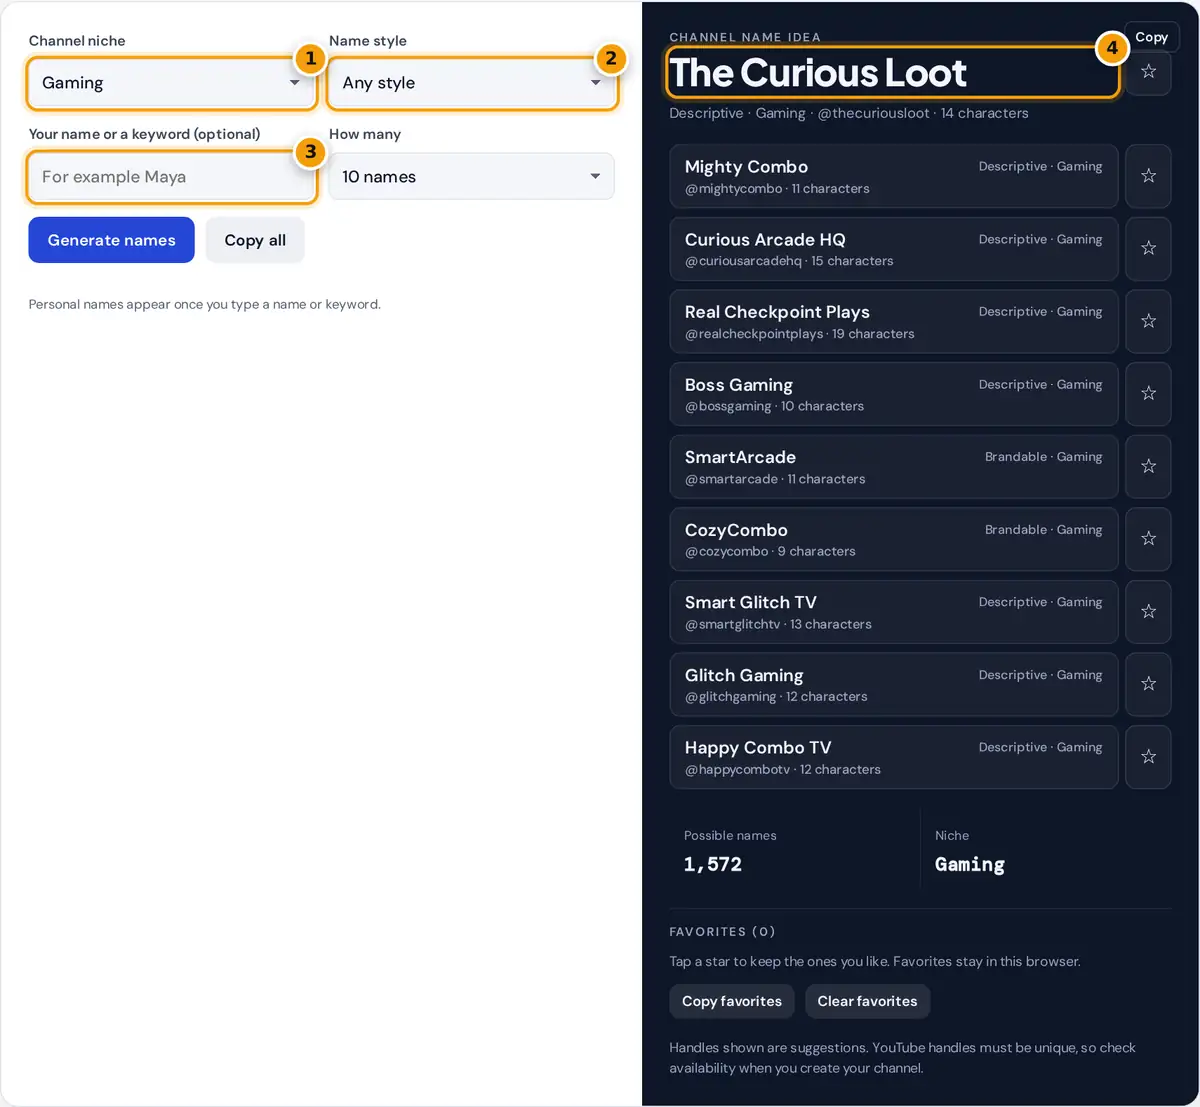Click the headline The Curious Loot
1200x1107 pixels.
[818, 73]
